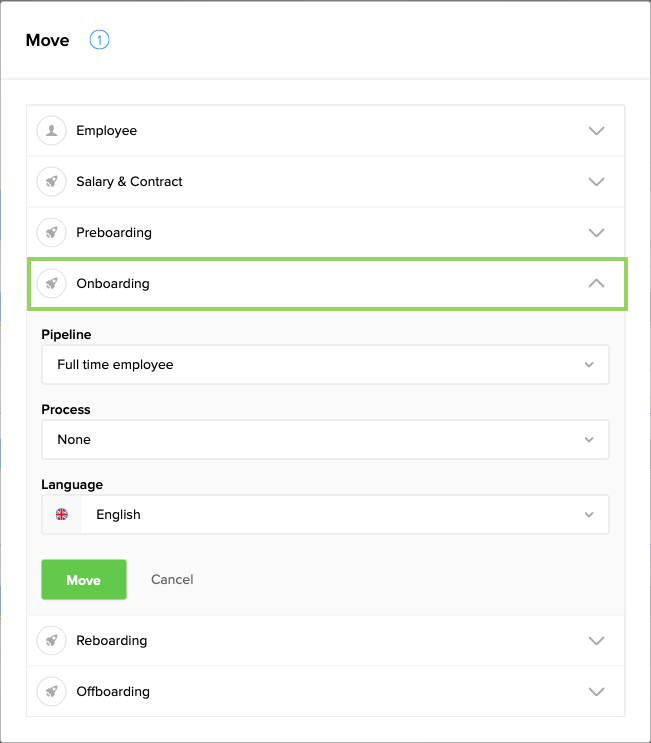Expand the Salary & Contract chevron
Screen dimensions: 651x743
click(597, 182)
